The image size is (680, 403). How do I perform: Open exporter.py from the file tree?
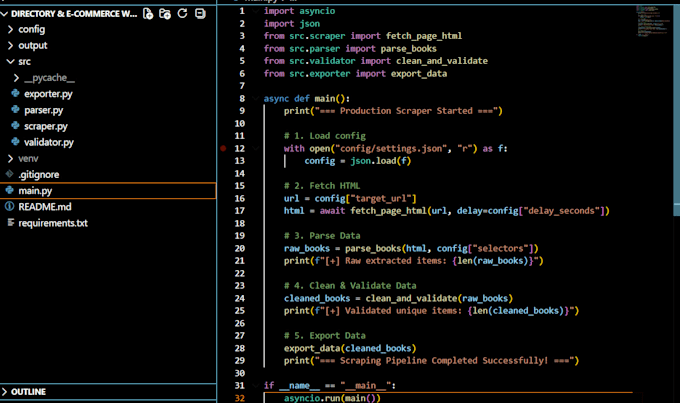coord(48,94)
